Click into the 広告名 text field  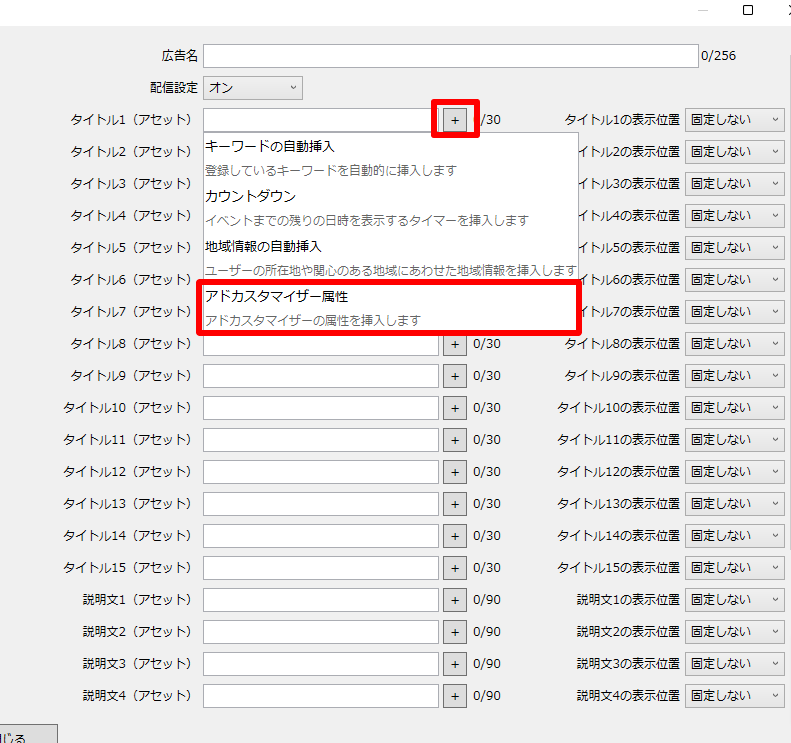point(450,56)
